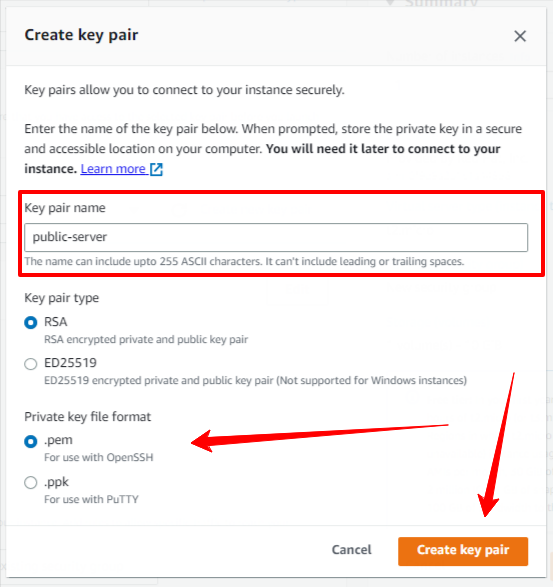Click the 'For use with OpenSSH' description
This screenshot has width=553, height=587.
(99, 457)
